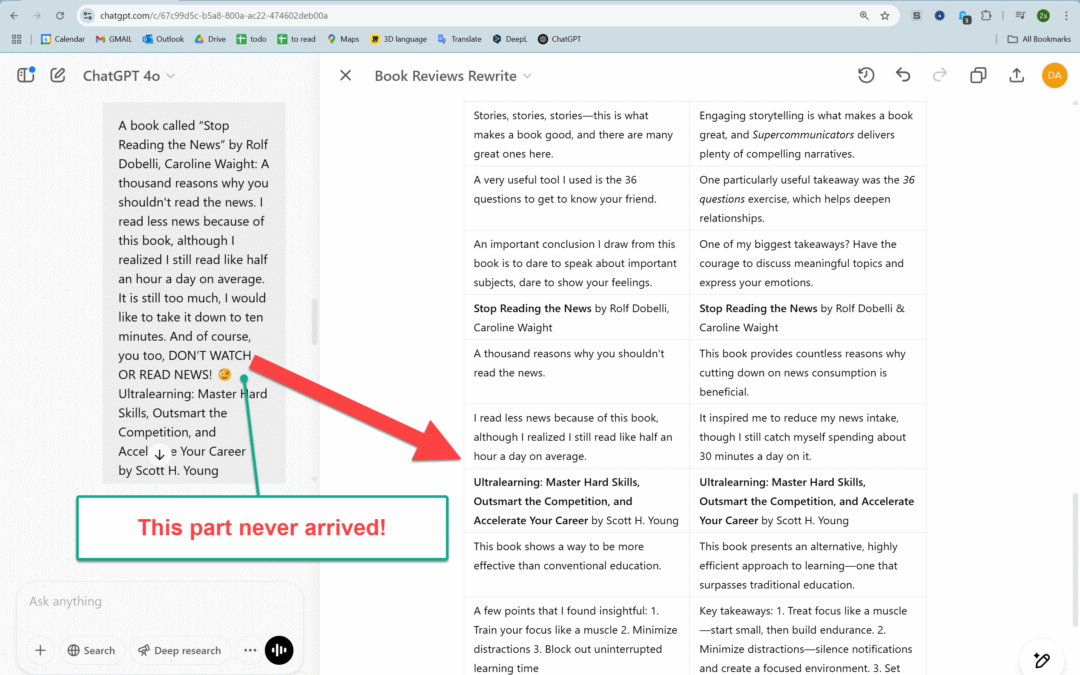Viewport: 1080px width, 675px height.
Task: Open the DeepL bookmark
Action: click(x=510, y=39)
